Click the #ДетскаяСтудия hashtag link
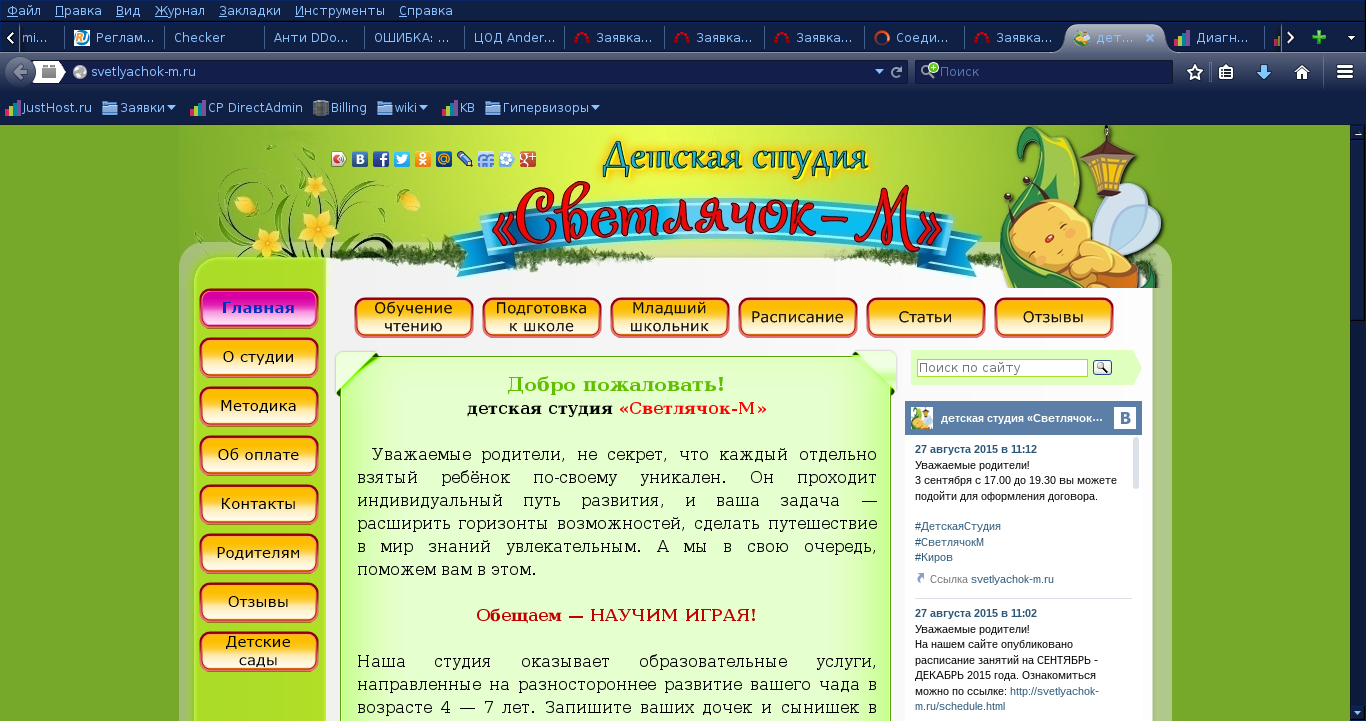Image resolution: width=1366 pixels, height=721 pixels. [958, 526]
